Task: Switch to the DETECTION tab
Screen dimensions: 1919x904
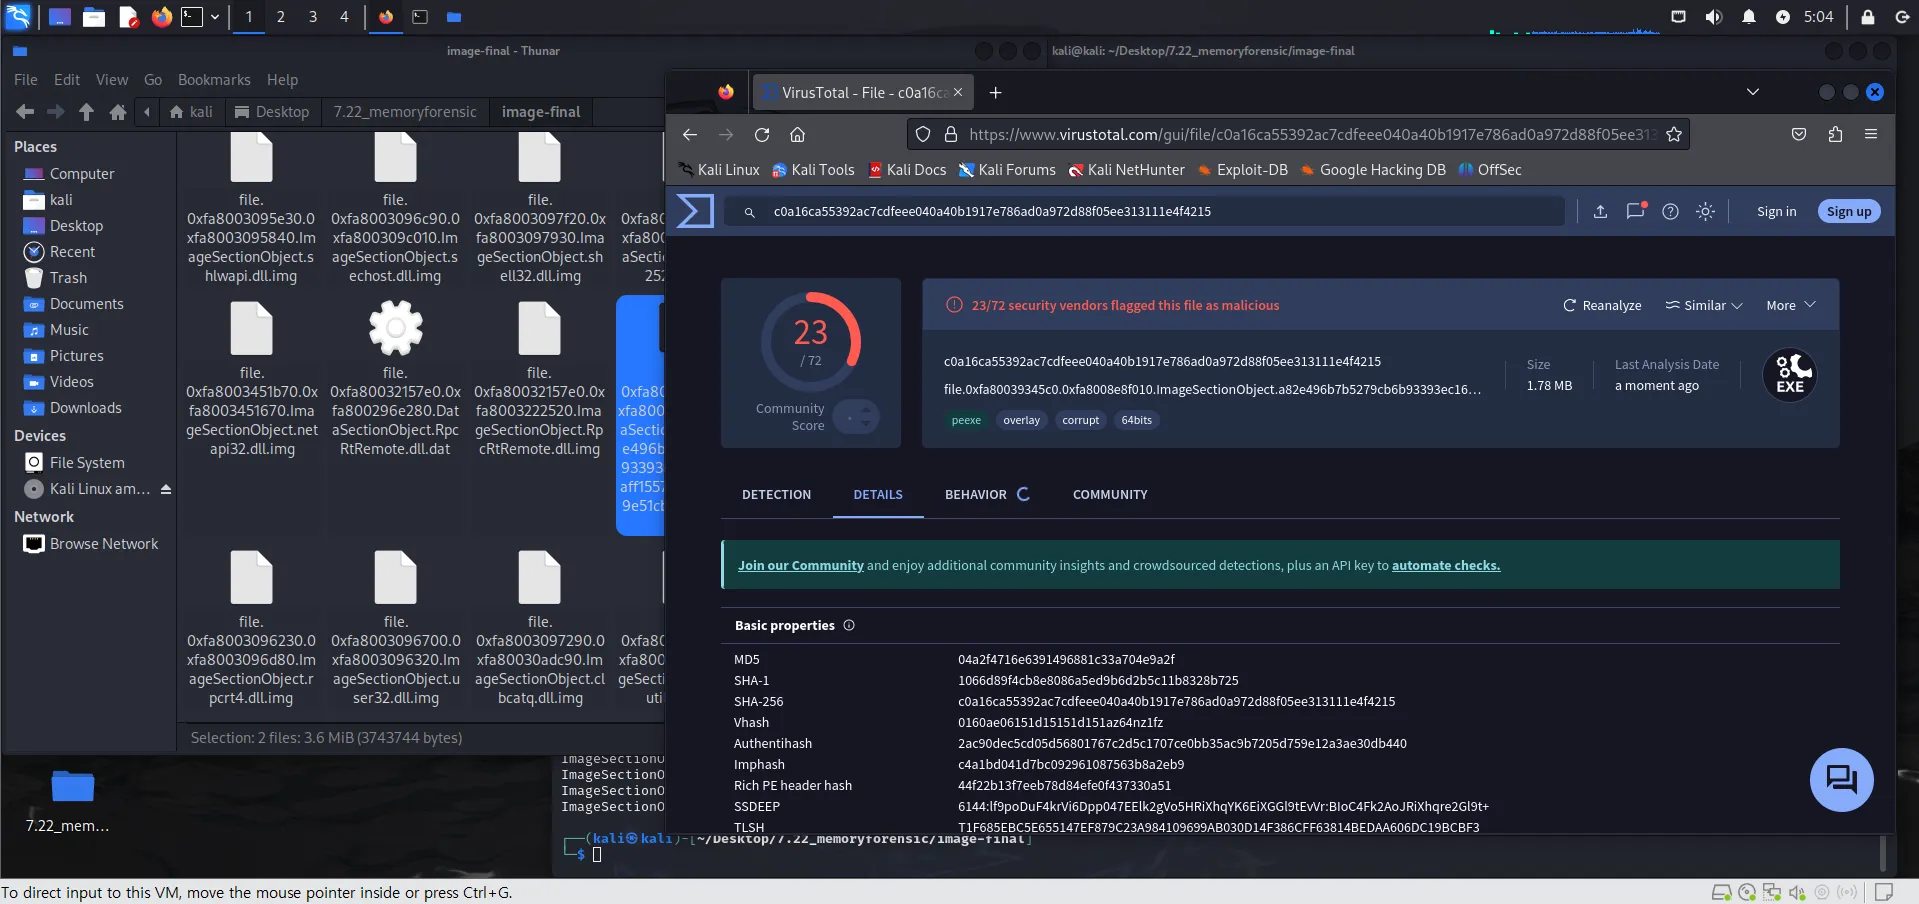Action: [776, 494]
